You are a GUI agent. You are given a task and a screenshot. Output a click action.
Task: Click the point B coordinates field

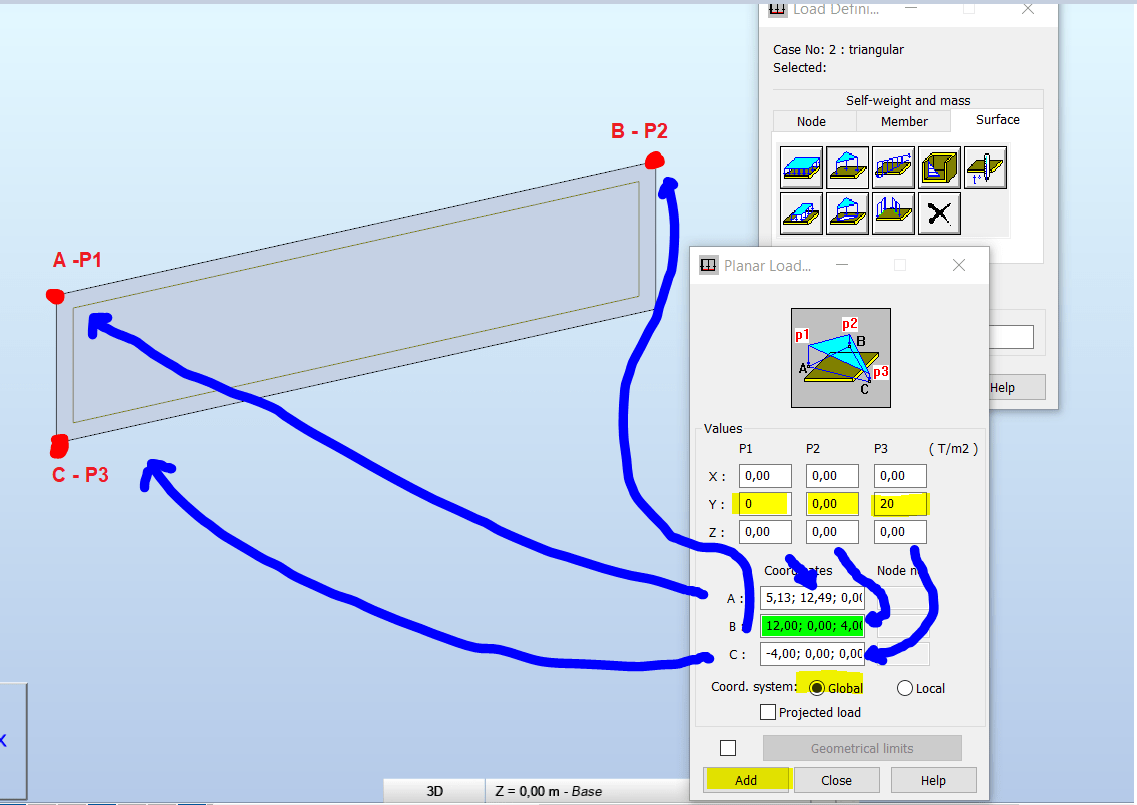(812, 626)
